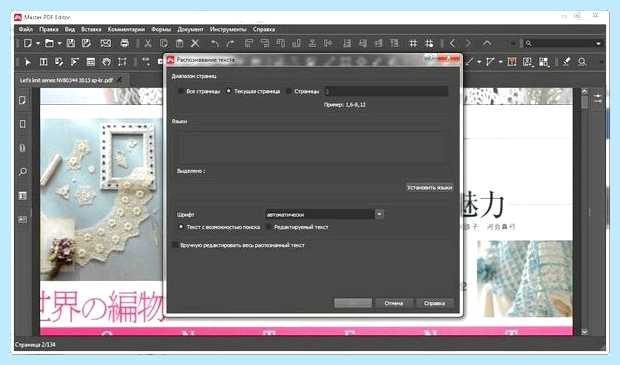
Task: Click the Print icon
Action: pyautogui.click(x=125, y=43)
